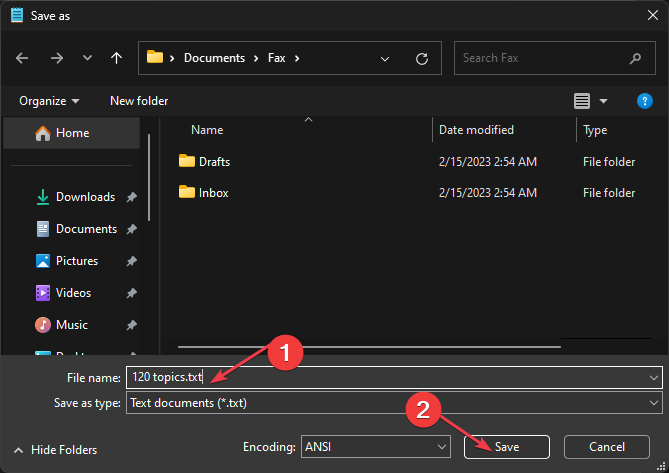Image resolution: width=669 pixels, height=473 pixels.
Task: Go up one folder level
Action: tap(116, 58)
